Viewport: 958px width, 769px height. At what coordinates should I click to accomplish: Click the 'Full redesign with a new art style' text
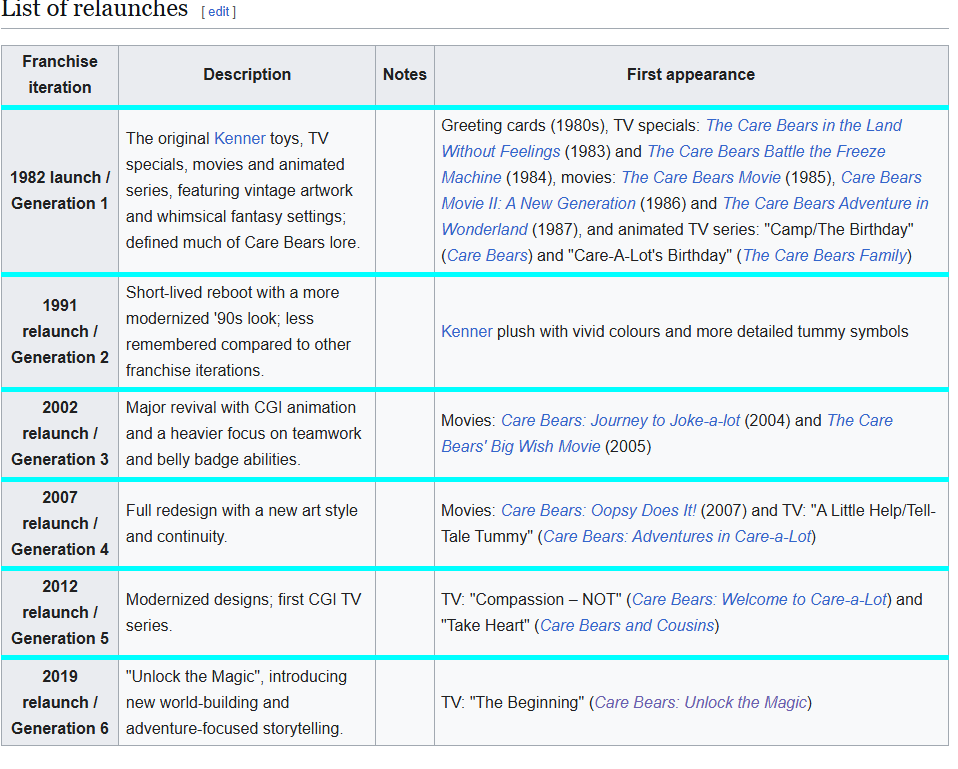pyautogui.click(x=241, y=524)
